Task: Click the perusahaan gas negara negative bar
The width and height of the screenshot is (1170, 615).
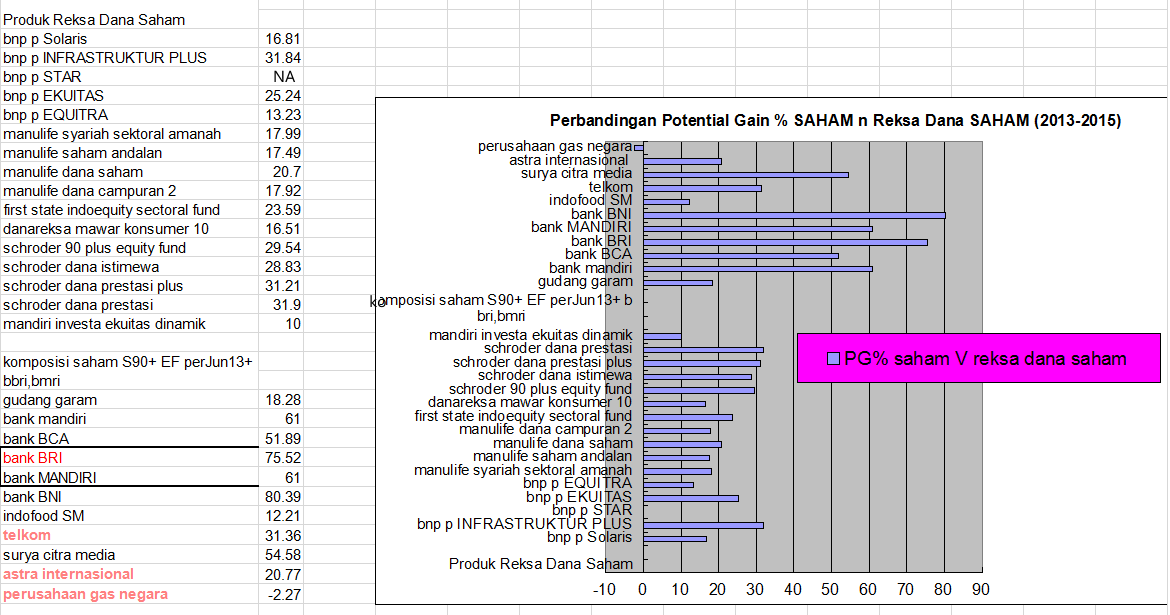Action: [639, 148]
